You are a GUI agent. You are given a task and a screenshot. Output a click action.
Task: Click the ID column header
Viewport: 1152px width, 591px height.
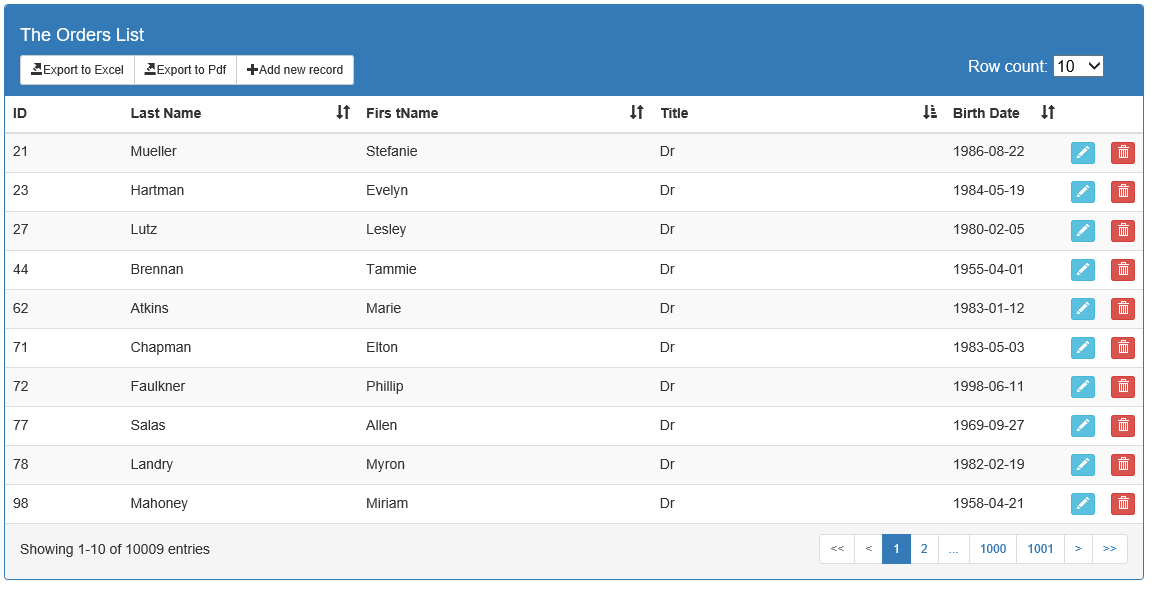pos(20,113)
